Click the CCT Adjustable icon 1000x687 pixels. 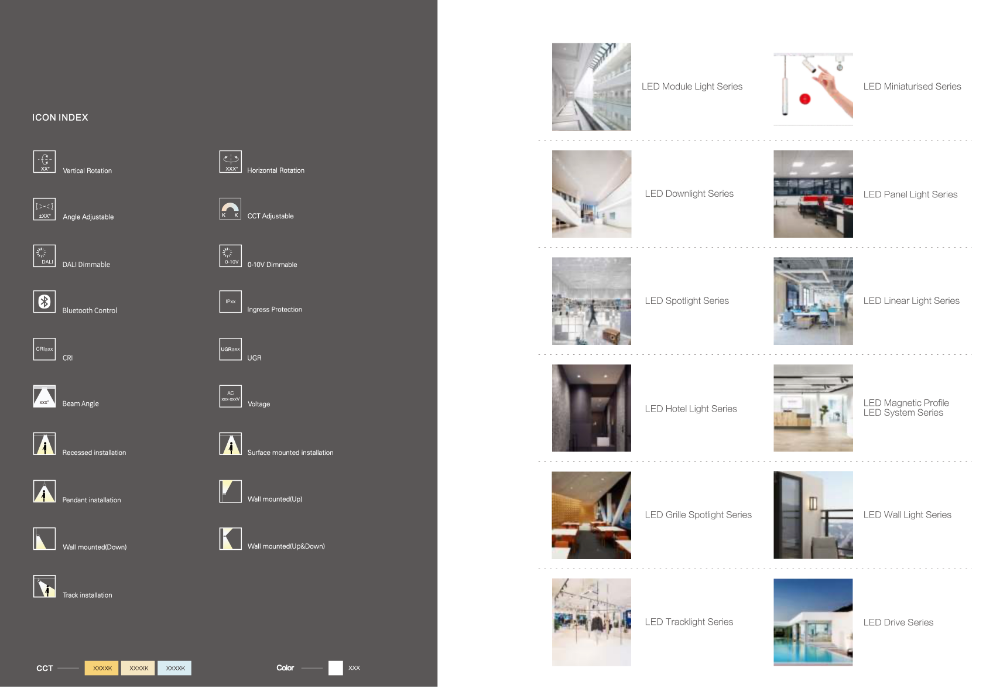(230, 209)
